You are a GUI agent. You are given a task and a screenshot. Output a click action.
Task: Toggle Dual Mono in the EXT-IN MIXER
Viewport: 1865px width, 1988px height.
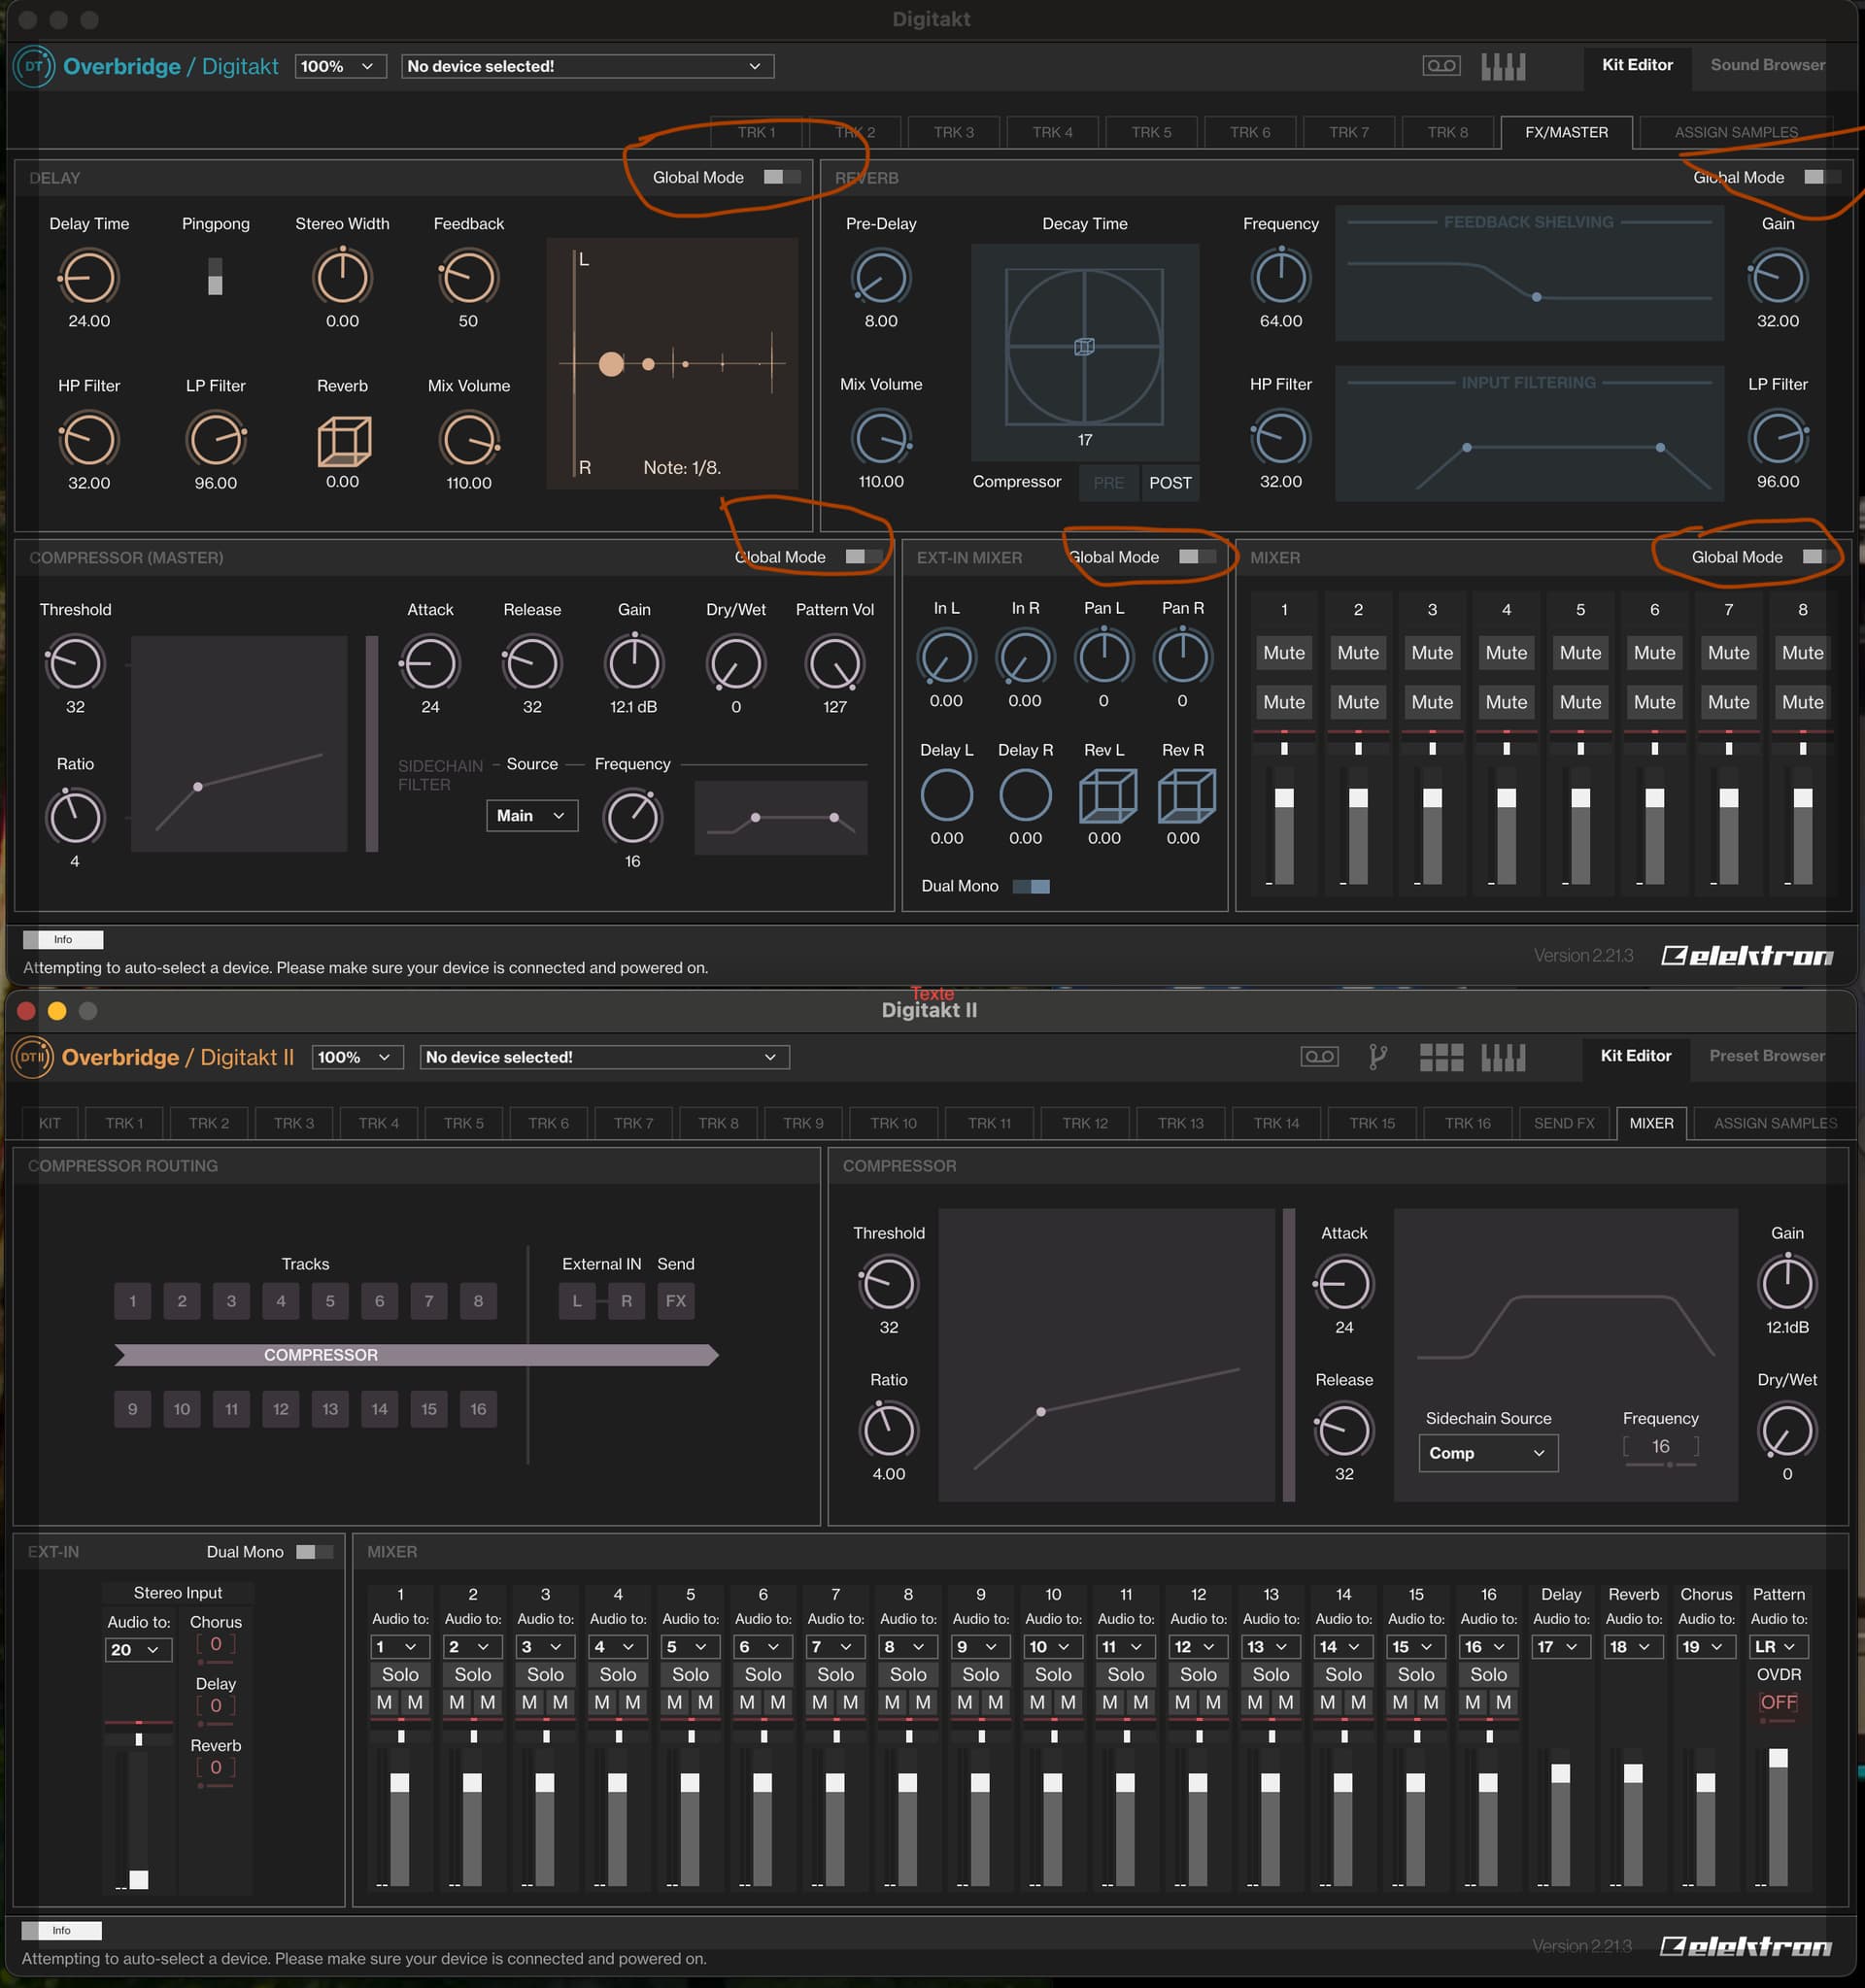click(1031, 886)
